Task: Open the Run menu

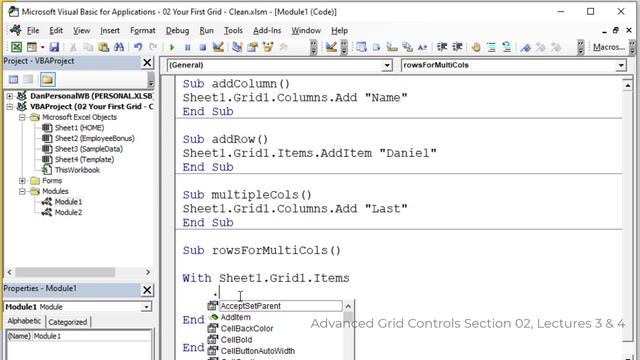Action: 207,31
